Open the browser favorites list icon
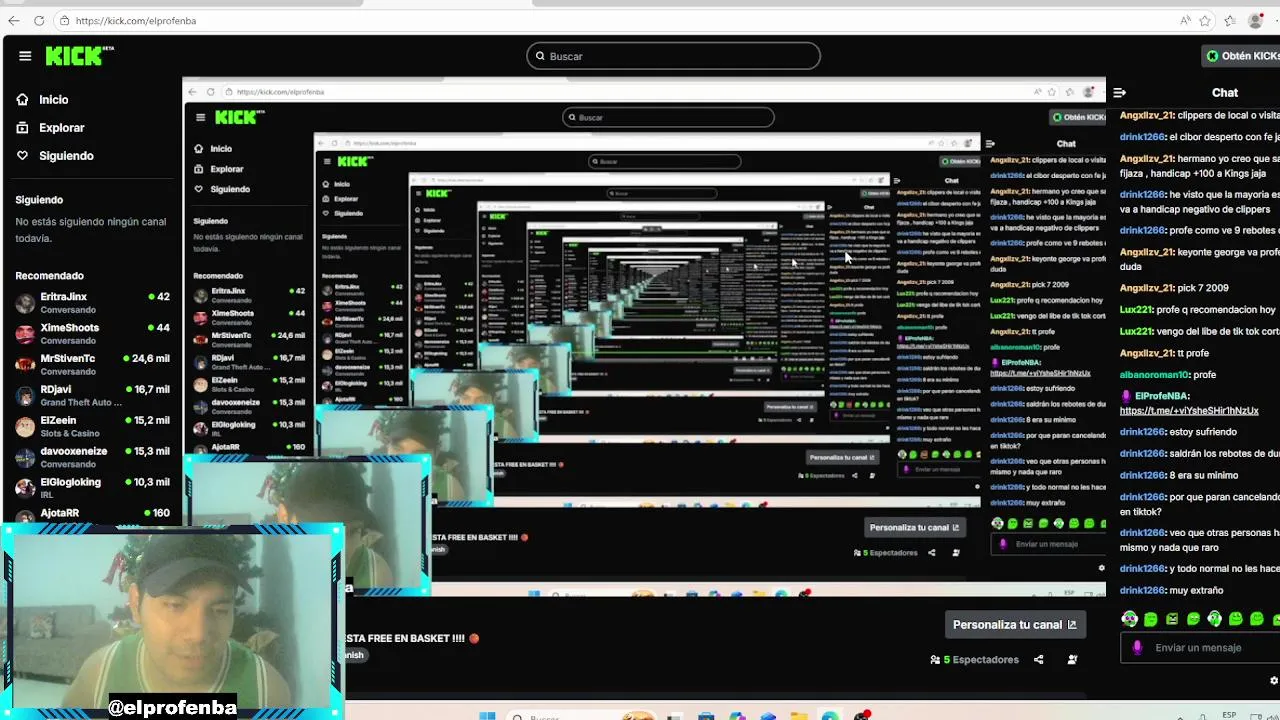 1229,20
